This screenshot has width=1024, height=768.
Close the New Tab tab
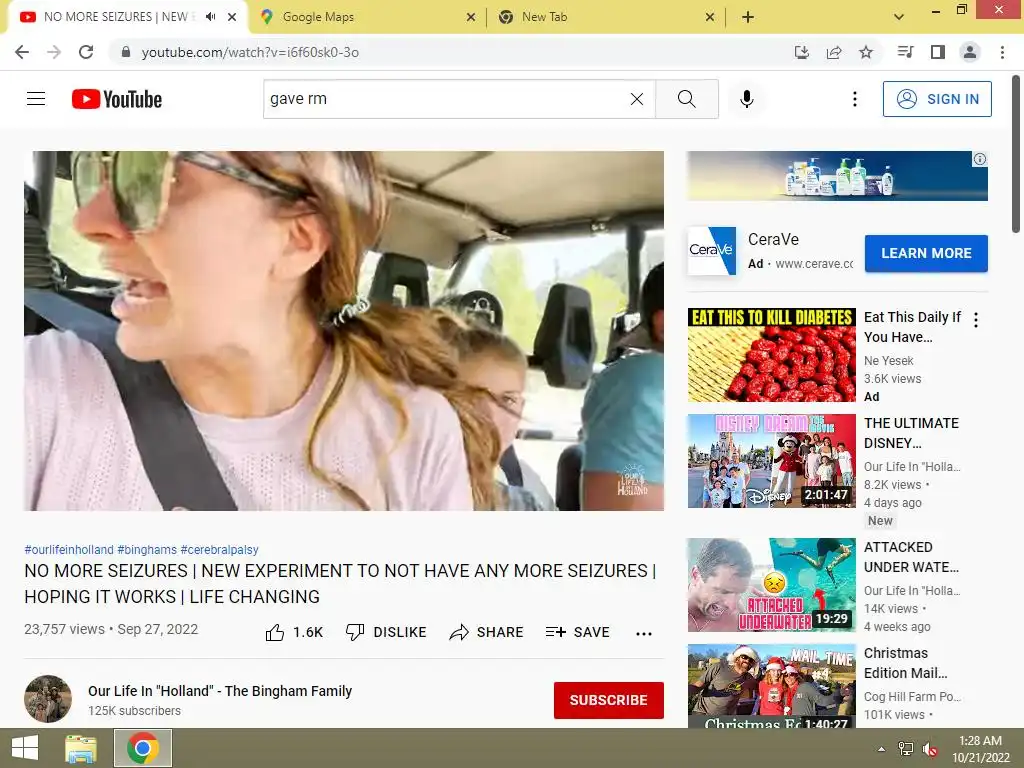[x=710, y=17]
